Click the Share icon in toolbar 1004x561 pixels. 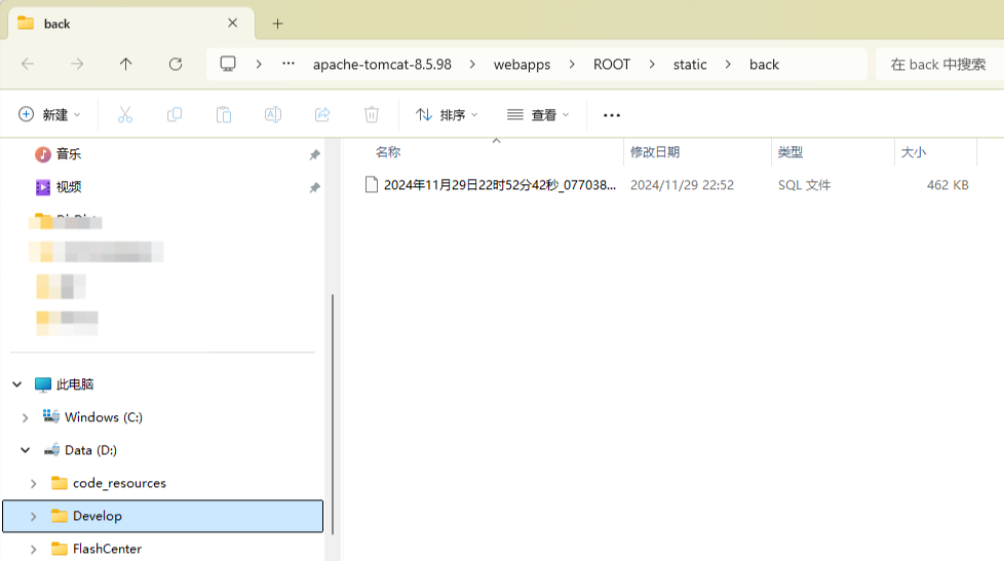click(322, 115)
